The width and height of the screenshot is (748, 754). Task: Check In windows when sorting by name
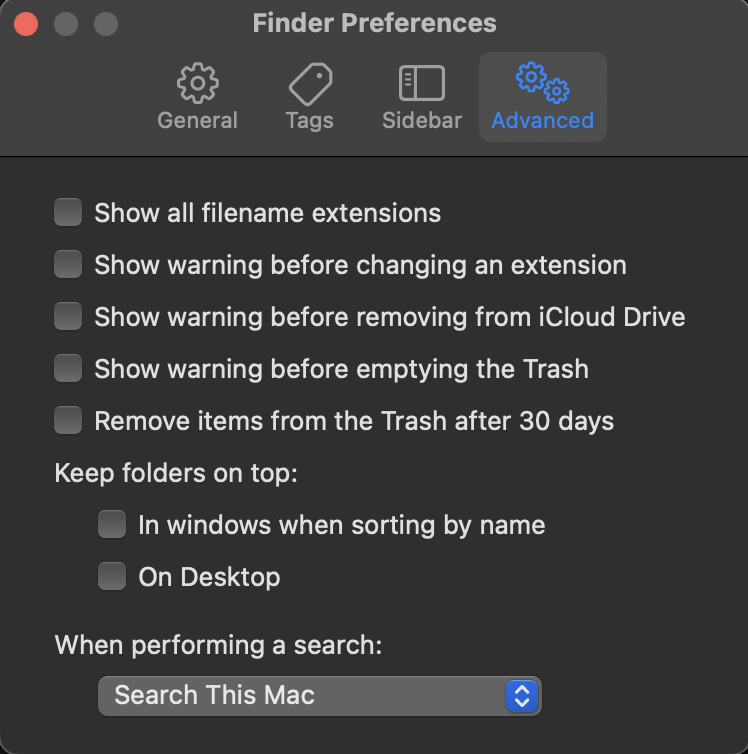pyautogui.click(x=112, y=524)
